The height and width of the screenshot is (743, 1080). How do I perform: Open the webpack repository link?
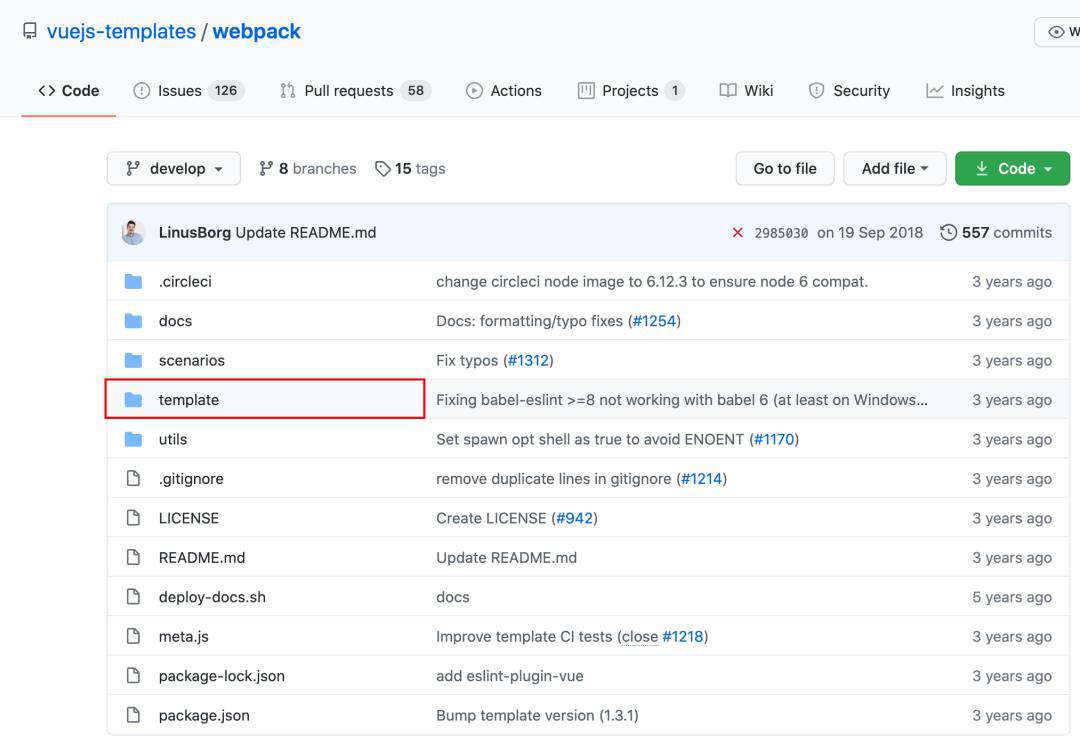(x=256, y=32)
